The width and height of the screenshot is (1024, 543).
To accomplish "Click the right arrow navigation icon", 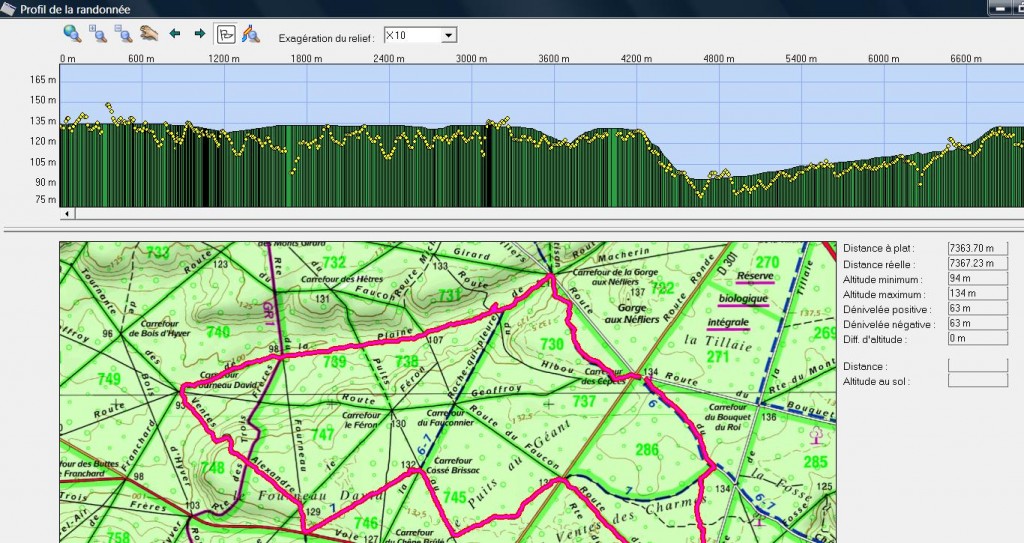I will (199, 34).
